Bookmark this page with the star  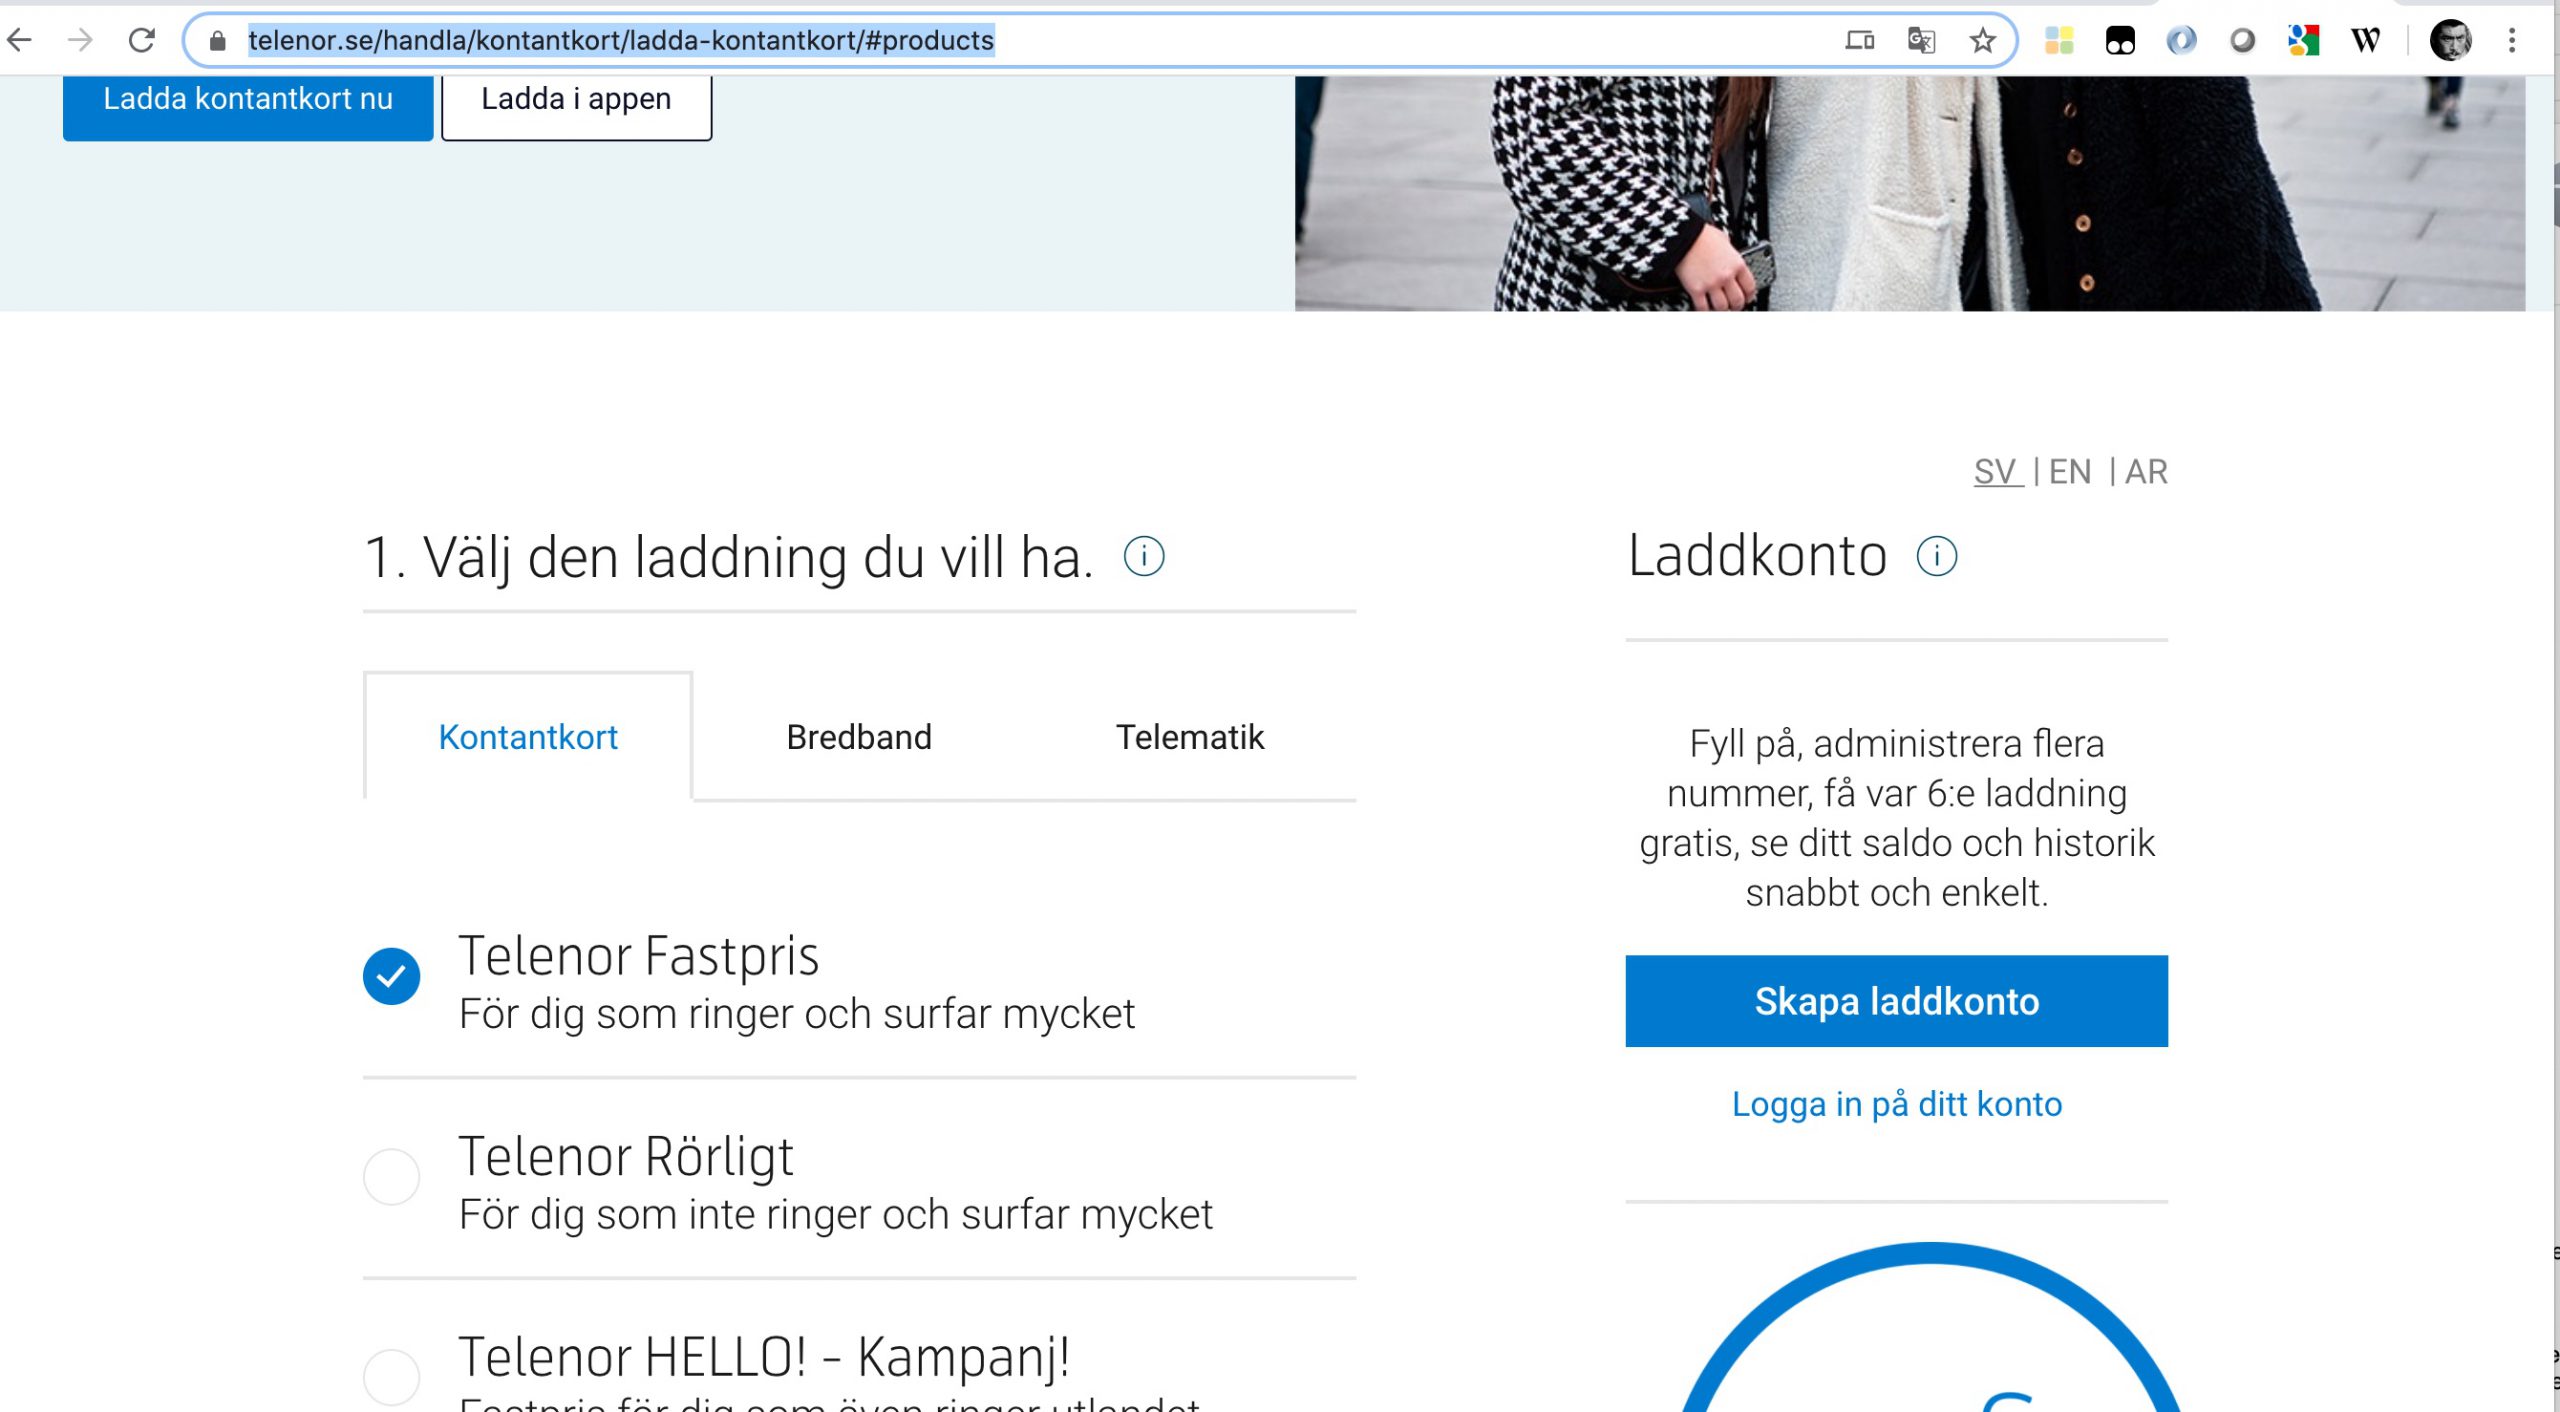pyautogui.click(x=1982, y=41)
